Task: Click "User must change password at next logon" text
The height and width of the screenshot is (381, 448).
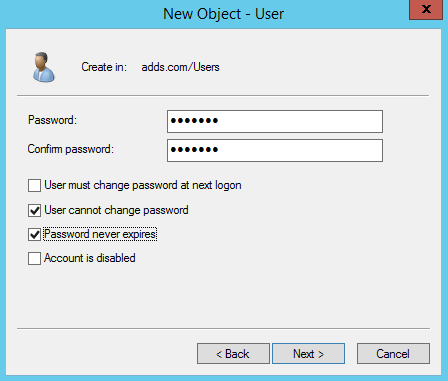Action: [x=143, y=185]
